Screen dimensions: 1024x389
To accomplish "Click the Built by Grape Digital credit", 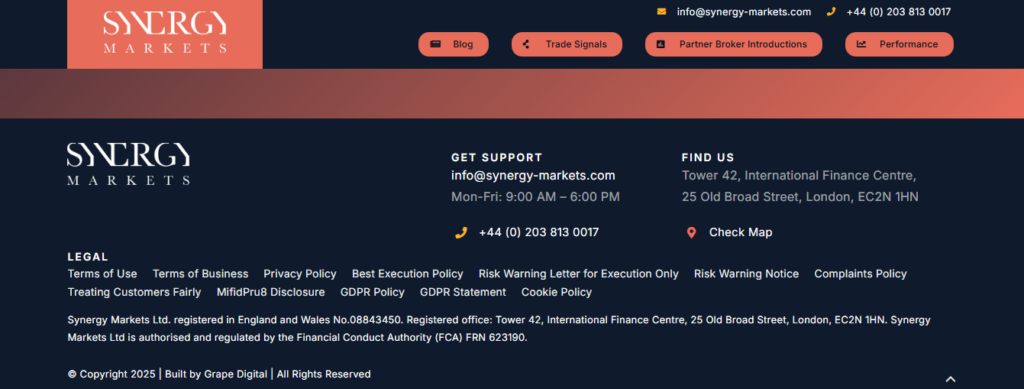I will (216, 374).
